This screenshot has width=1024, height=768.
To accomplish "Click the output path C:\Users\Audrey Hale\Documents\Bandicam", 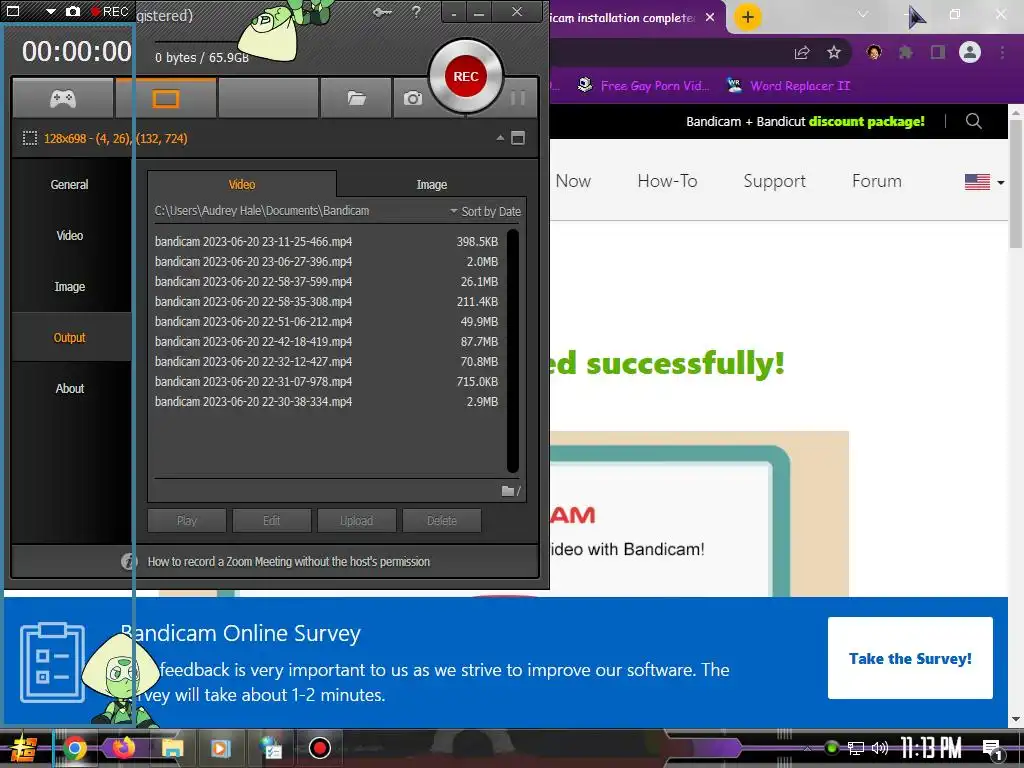I will pos(262,211).
